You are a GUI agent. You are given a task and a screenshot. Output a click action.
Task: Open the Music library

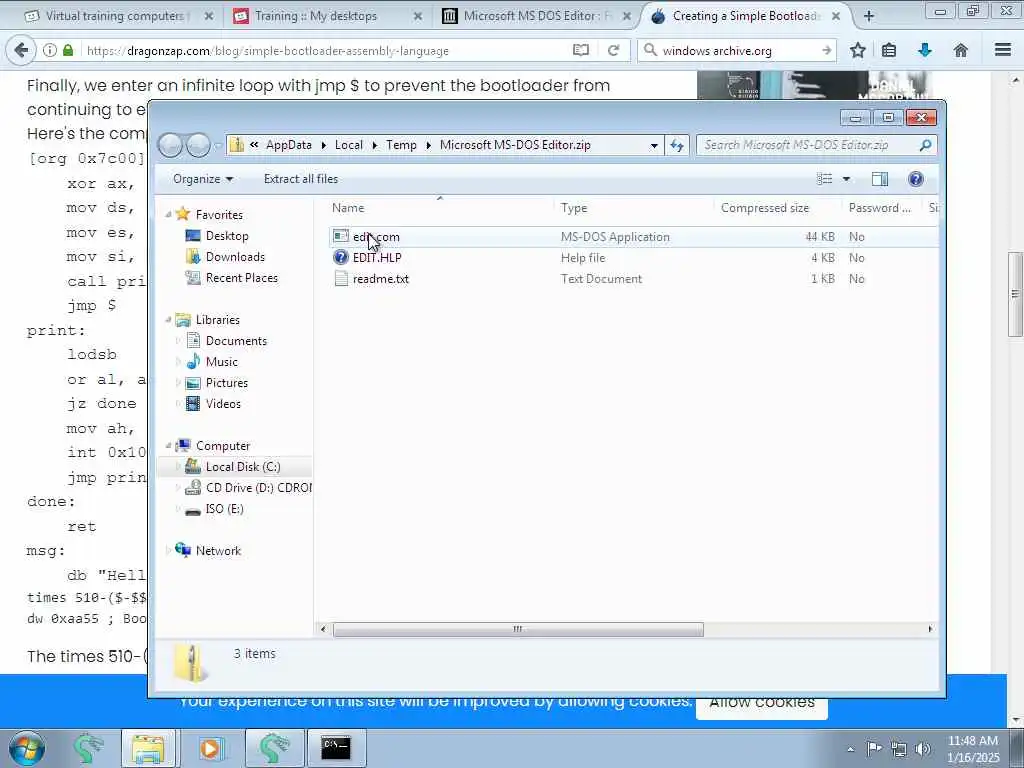coord(221,362)
